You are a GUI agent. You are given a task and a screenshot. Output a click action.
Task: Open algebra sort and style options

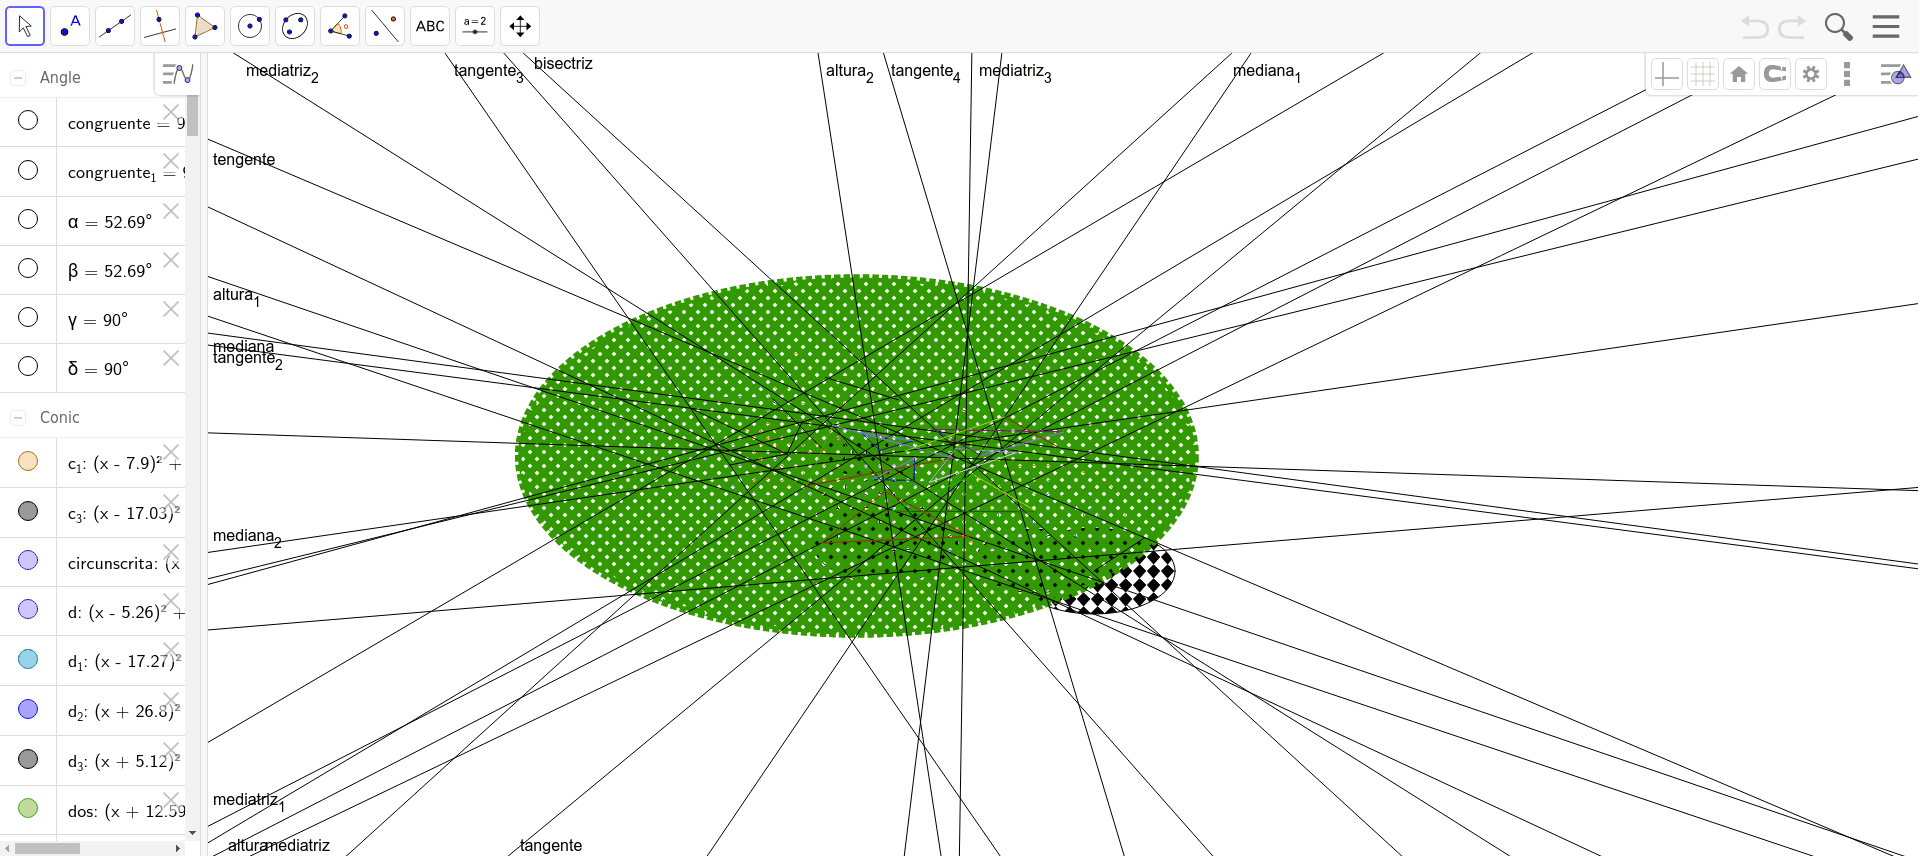(x=177, y=74)
